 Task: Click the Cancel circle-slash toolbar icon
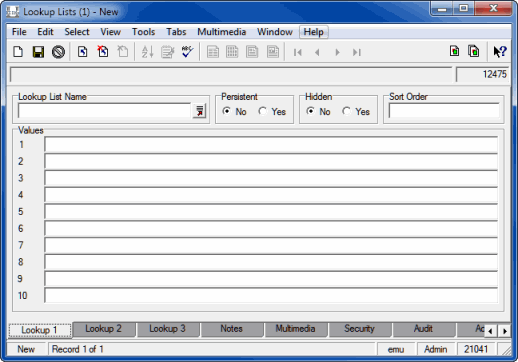pos(58,52)
